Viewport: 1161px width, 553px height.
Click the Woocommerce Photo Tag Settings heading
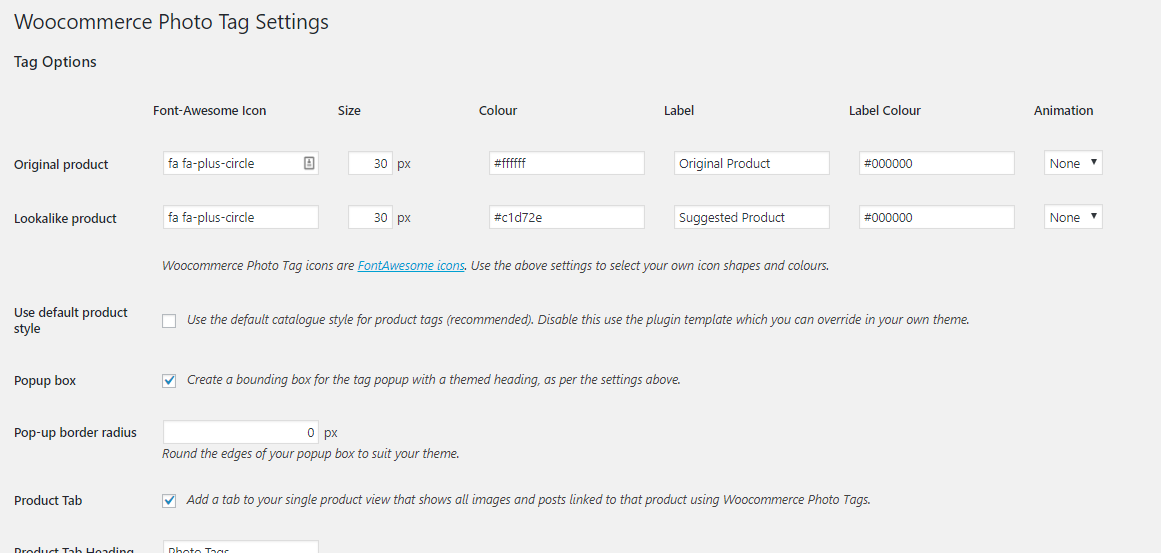tap(171, 22)
